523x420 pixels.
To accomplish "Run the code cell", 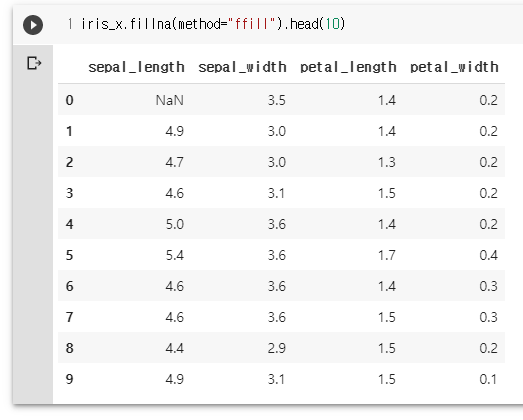I will 33,25.
